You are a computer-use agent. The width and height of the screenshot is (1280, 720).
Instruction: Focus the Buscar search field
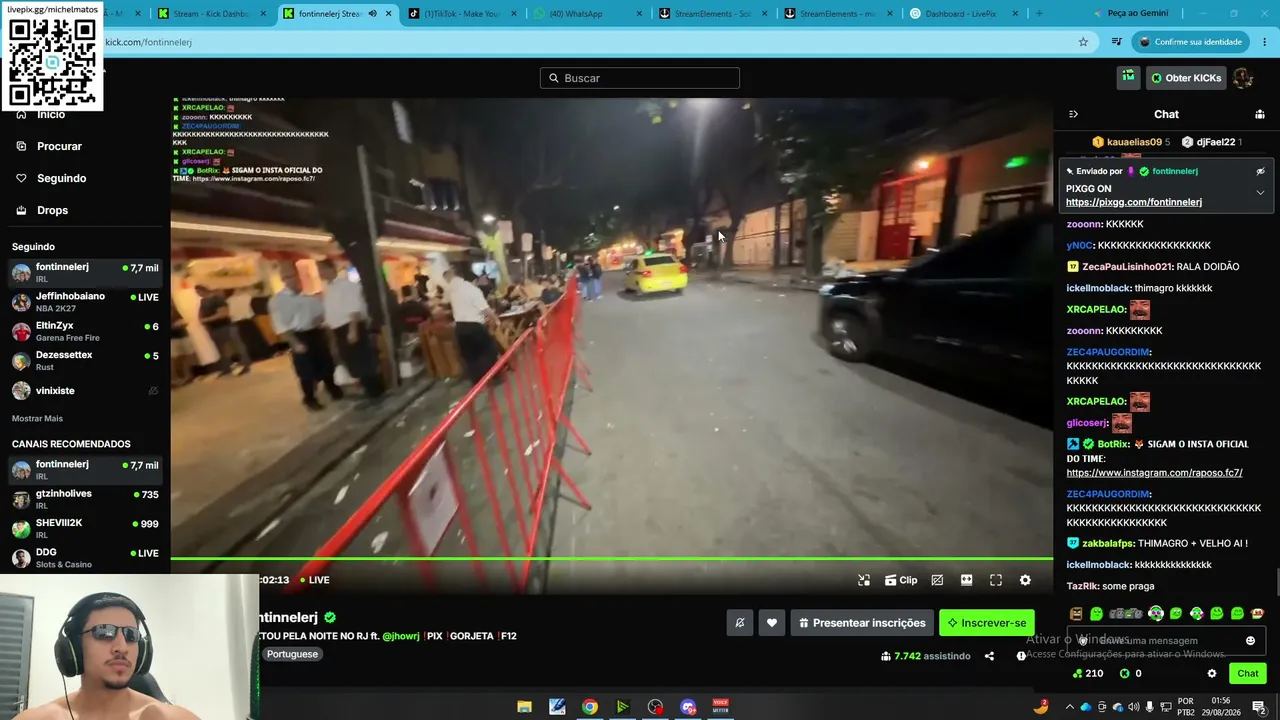click(640, 78)
